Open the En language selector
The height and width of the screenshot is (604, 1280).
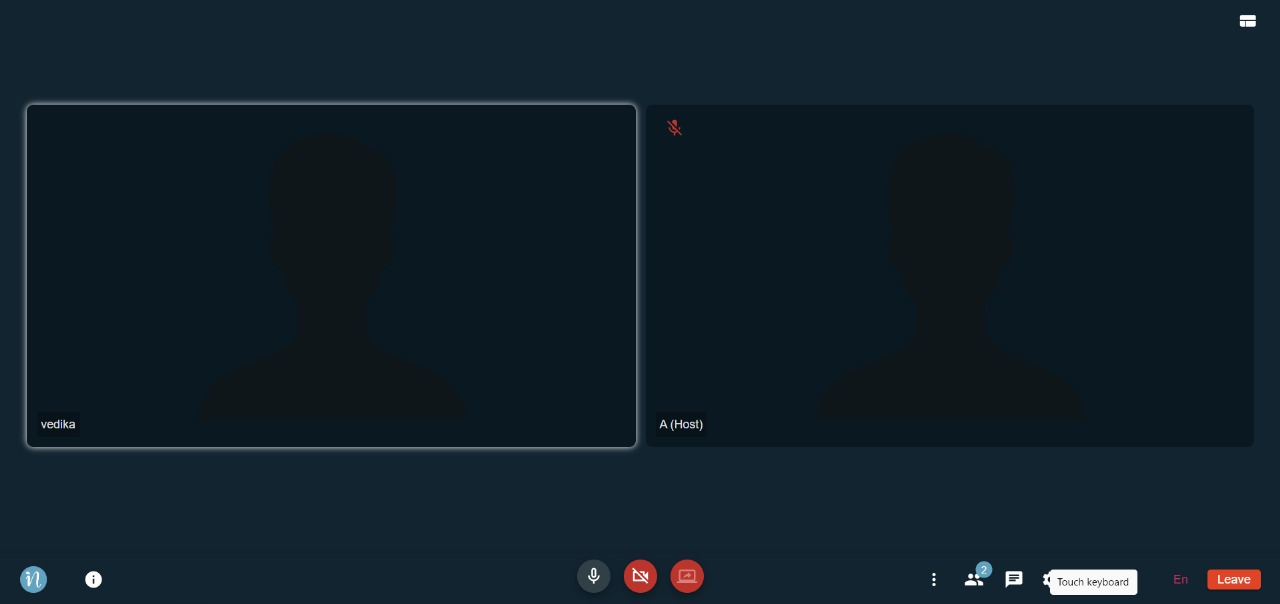point(1180,579)
